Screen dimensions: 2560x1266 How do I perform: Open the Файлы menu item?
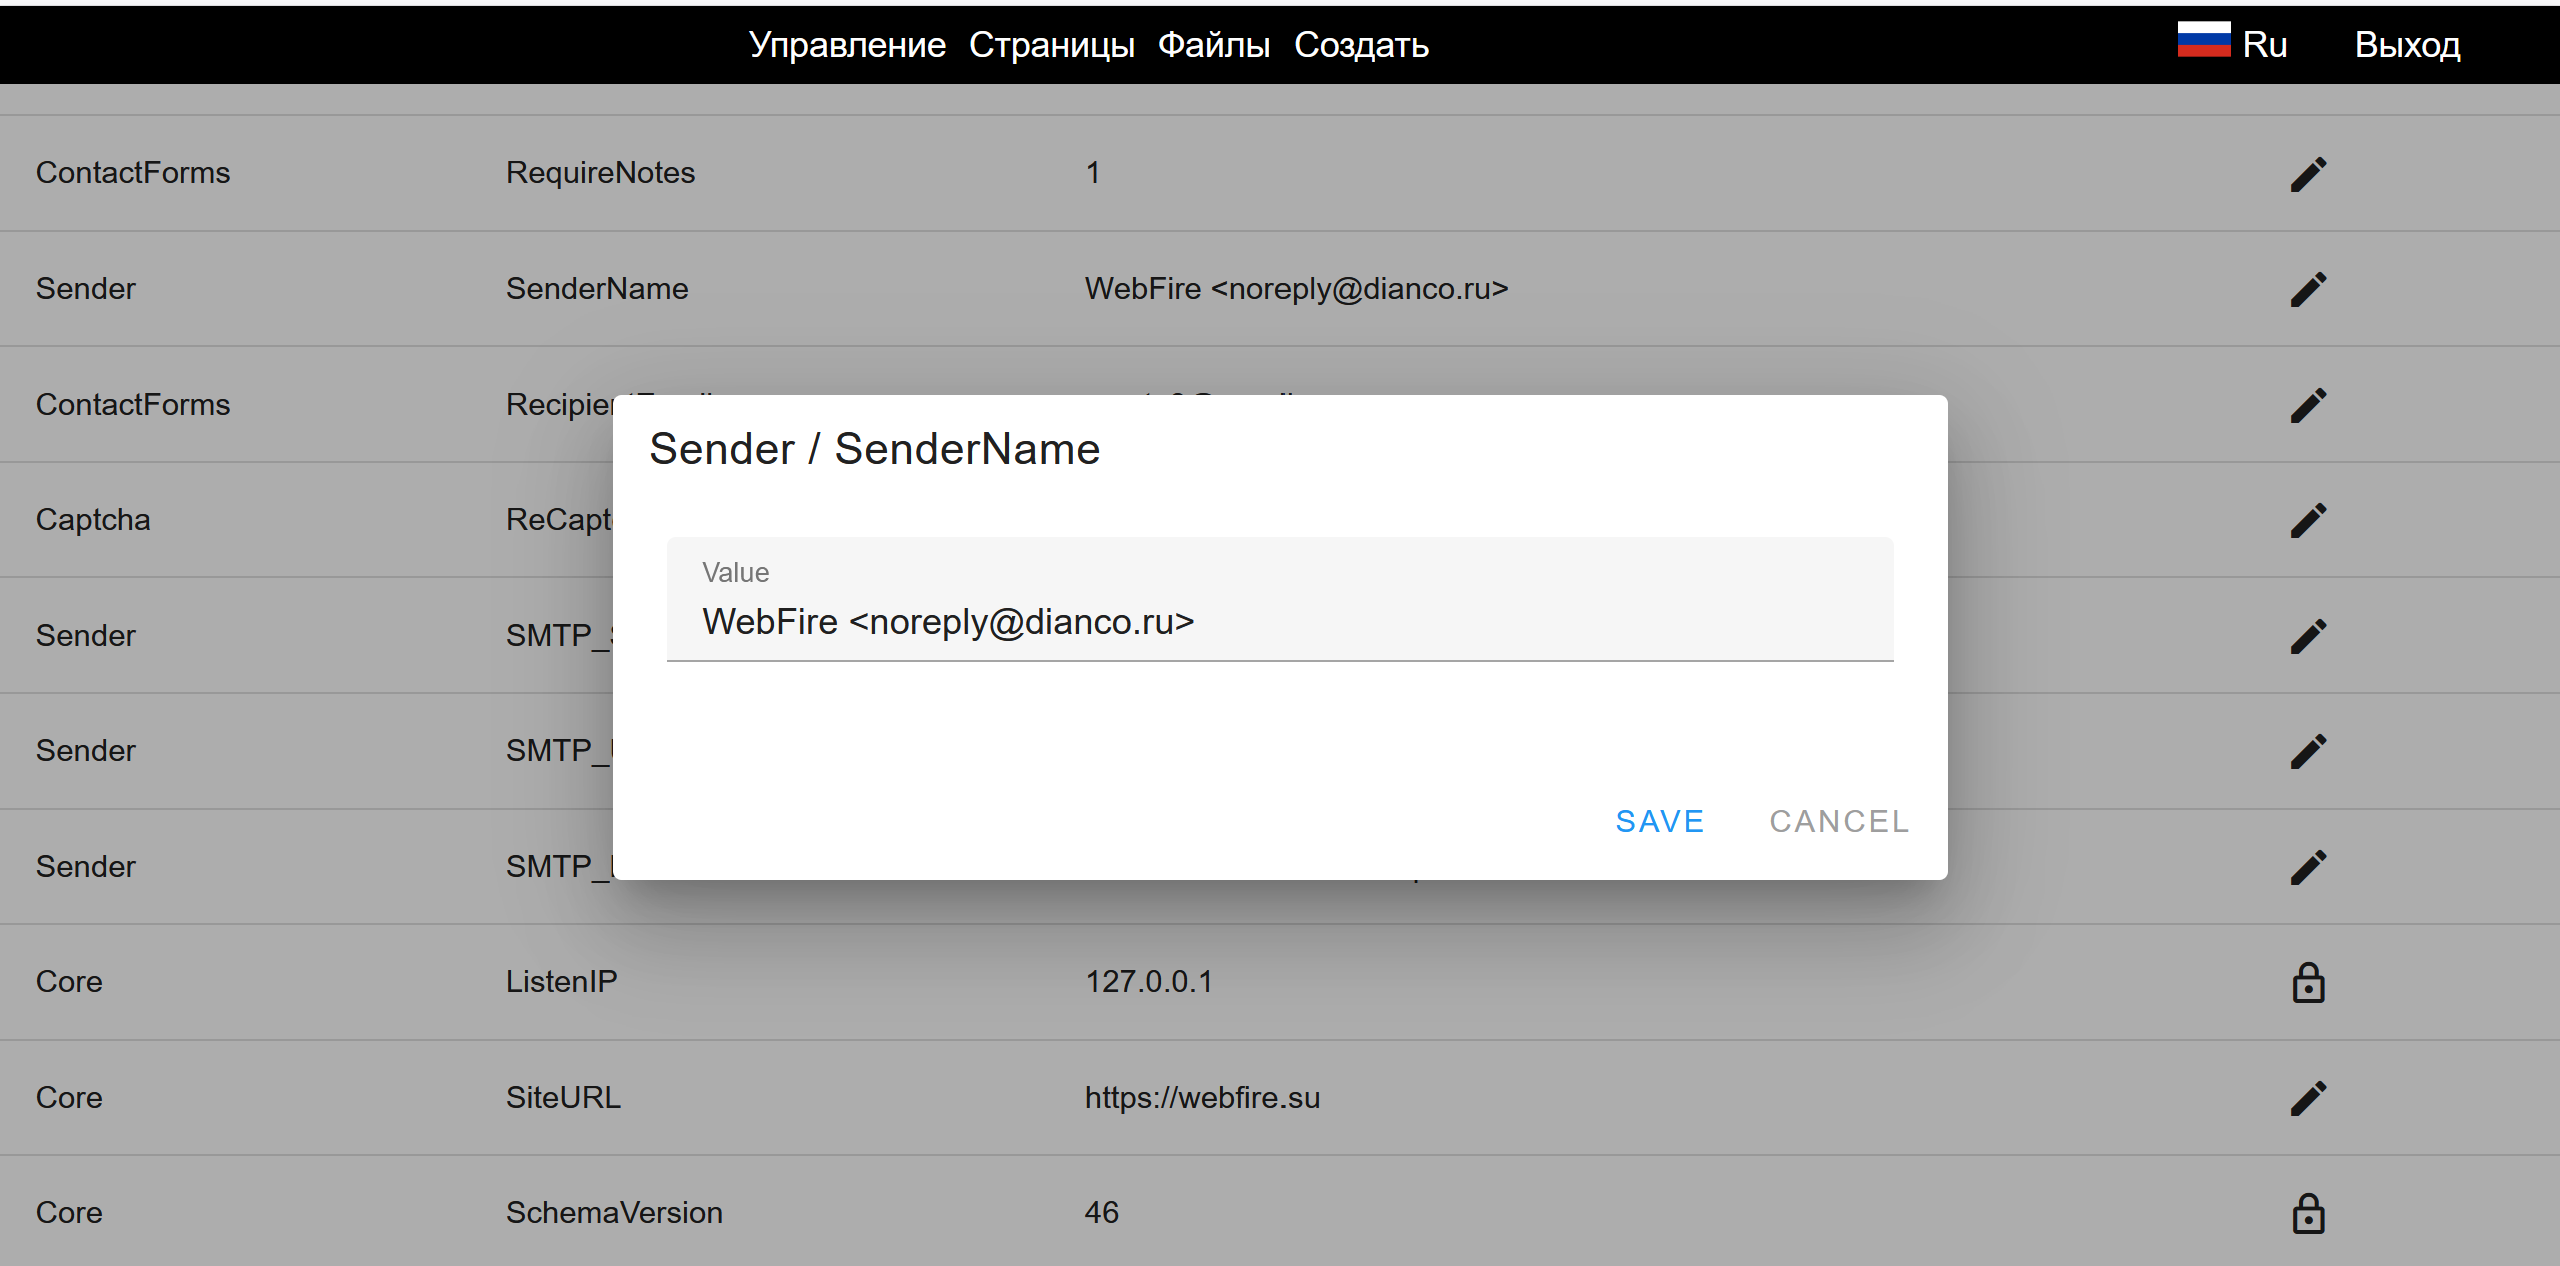1213,45
